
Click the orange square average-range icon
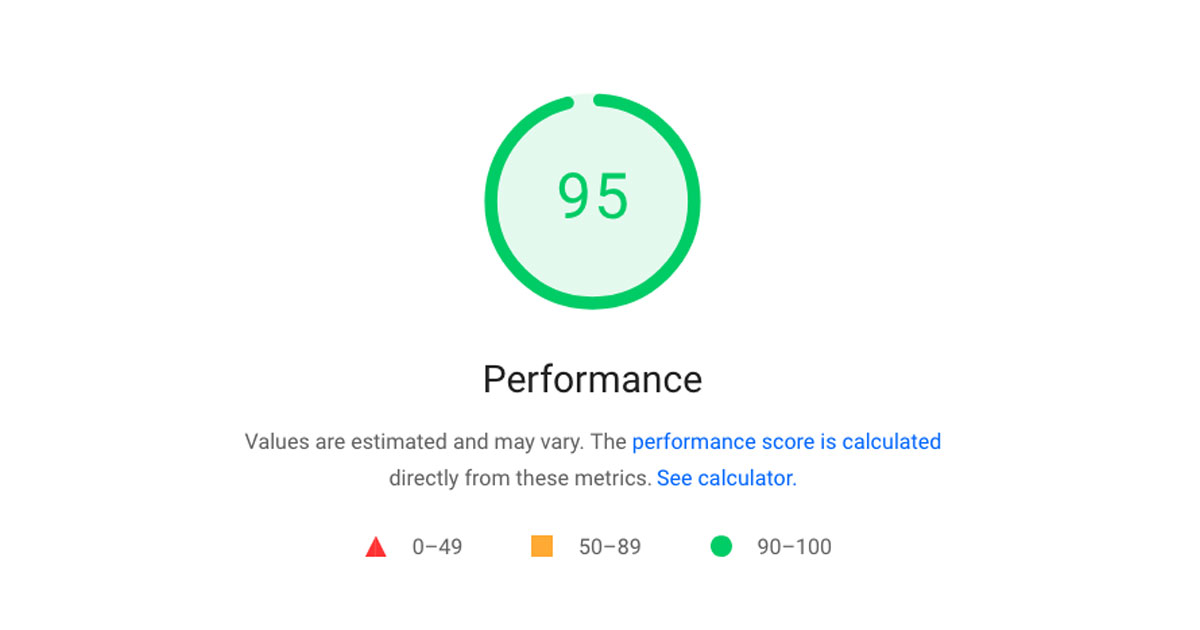pyautogui.click(x=542, y=546)
